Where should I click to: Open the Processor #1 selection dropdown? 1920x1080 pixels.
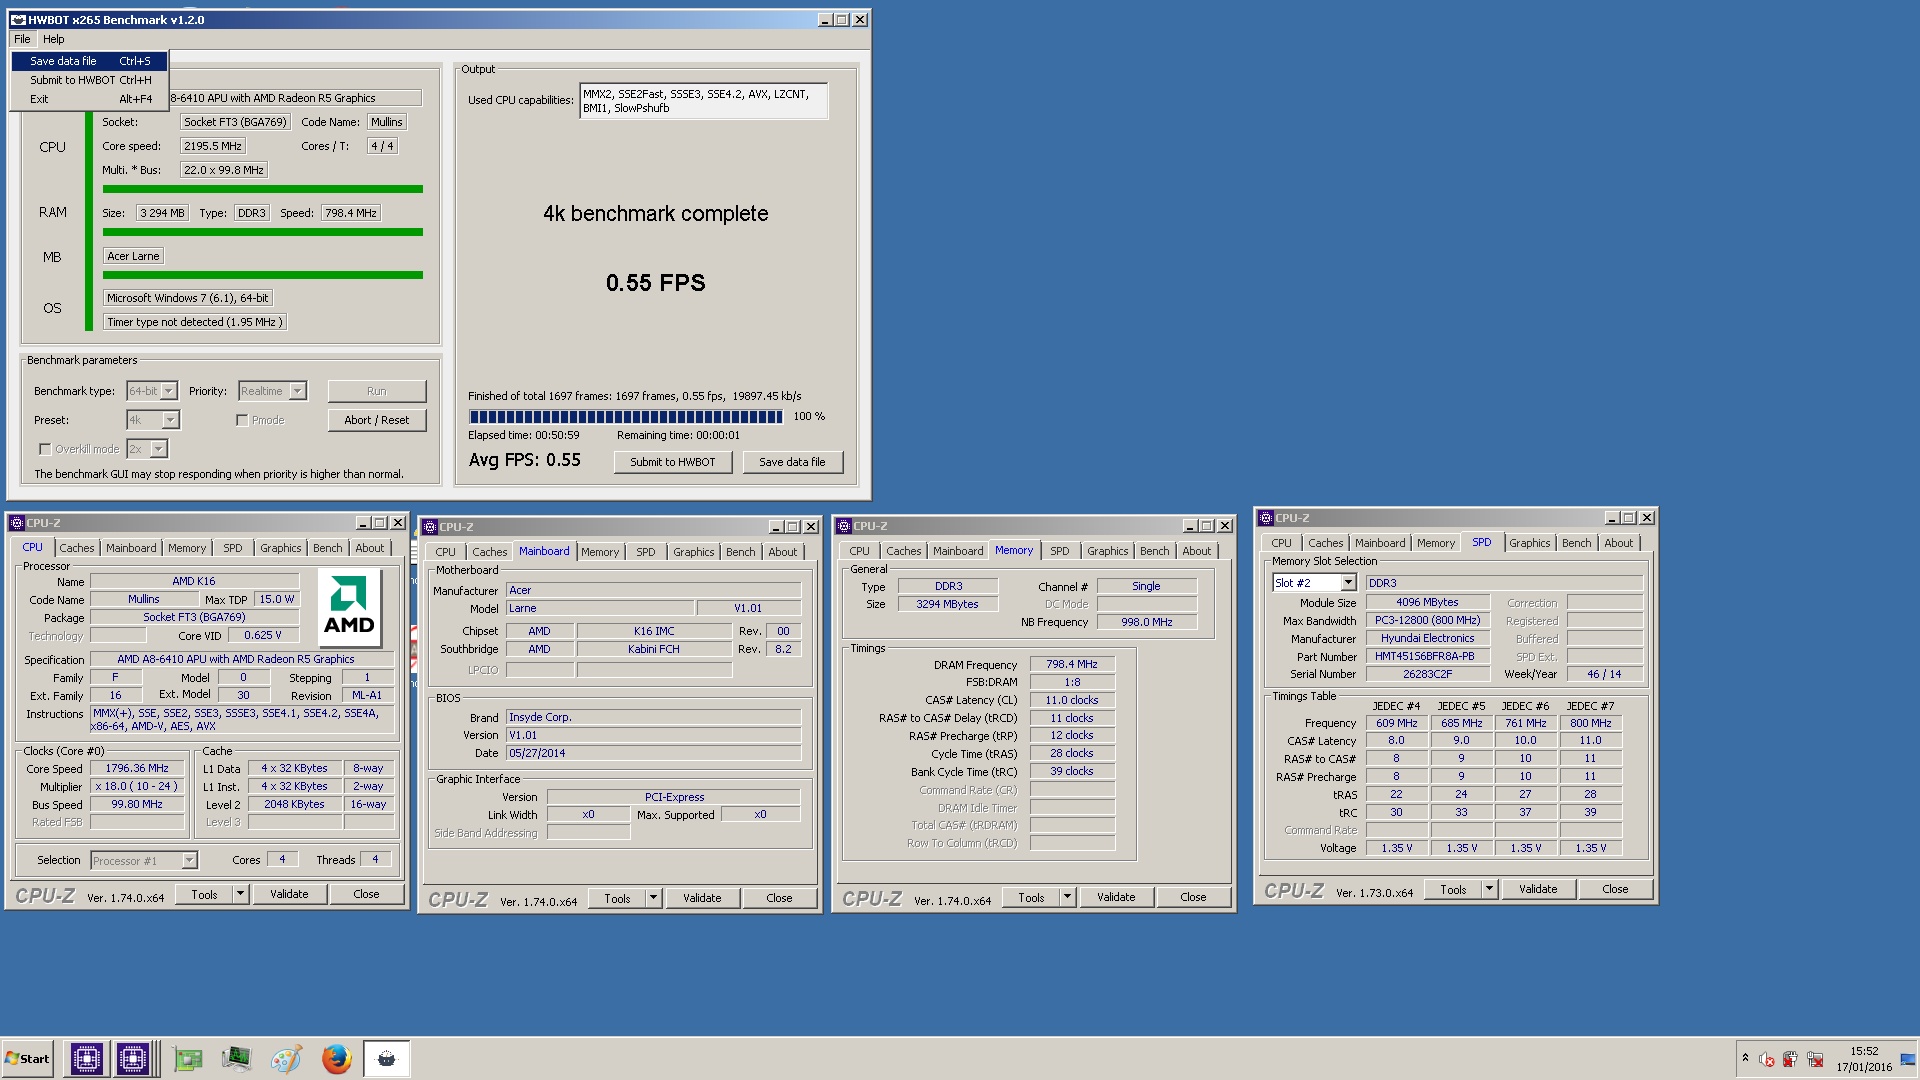[190, 860]
